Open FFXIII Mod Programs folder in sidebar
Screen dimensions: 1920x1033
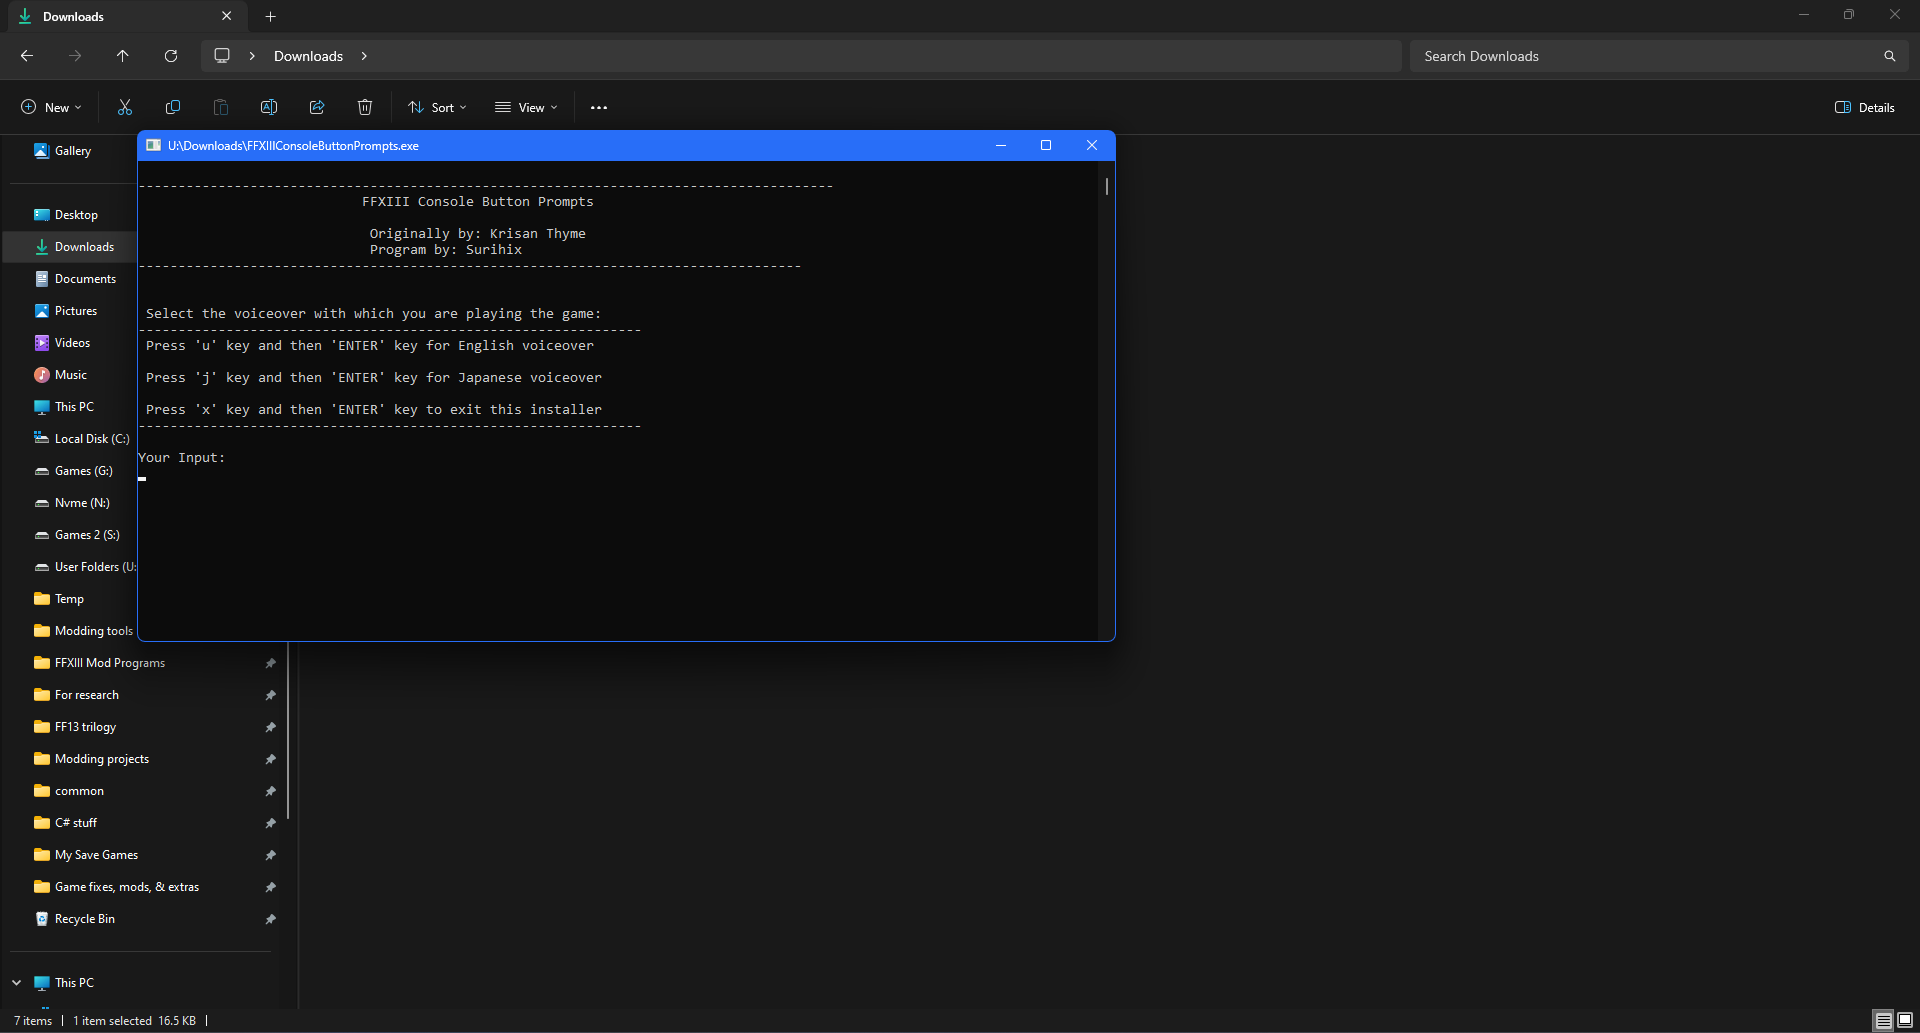(x=110, y=662)
